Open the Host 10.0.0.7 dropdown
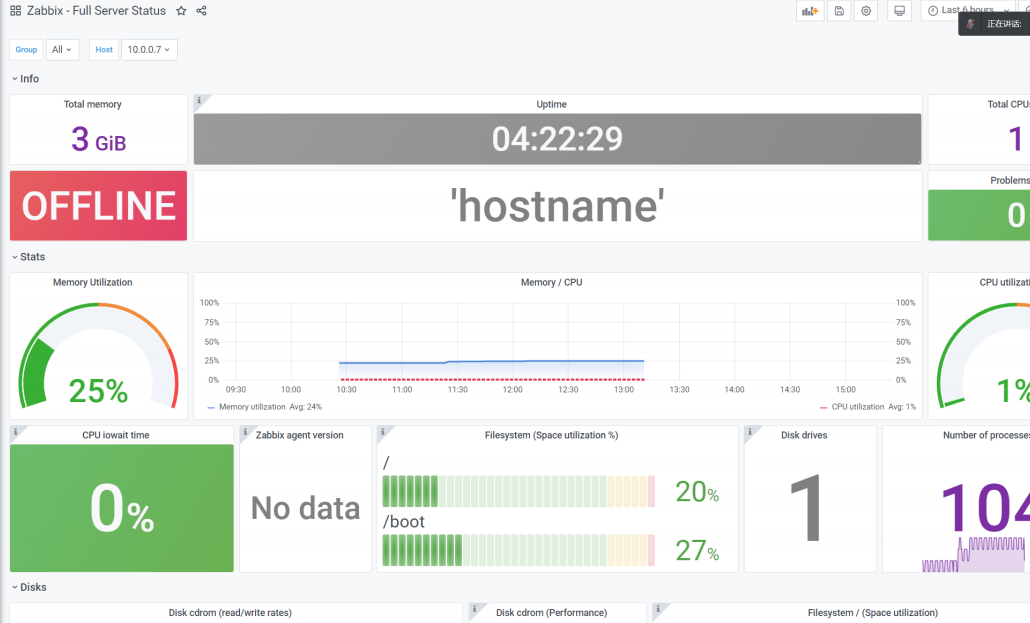 click(x=149, y=49)
